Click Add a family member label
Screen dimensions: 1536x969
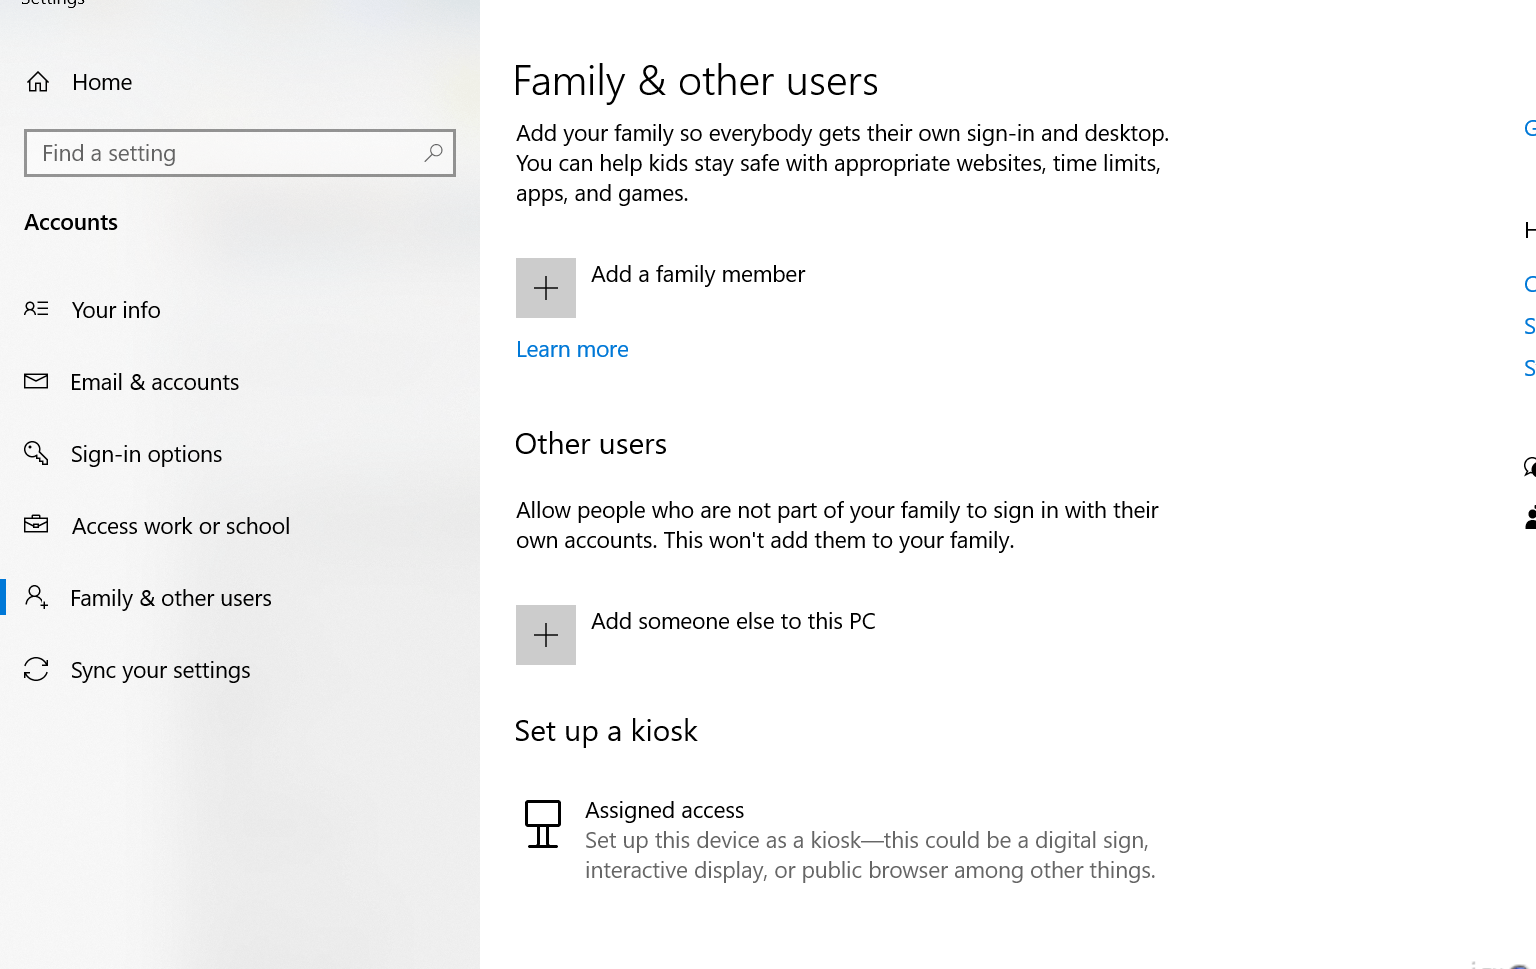coord(698,274)
